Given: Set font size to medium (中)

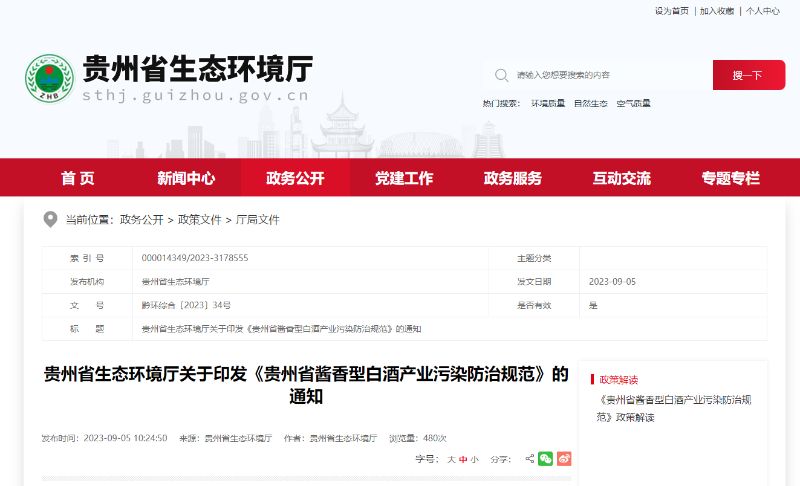Looking at the screenshot, I should [x=463, y=460].
